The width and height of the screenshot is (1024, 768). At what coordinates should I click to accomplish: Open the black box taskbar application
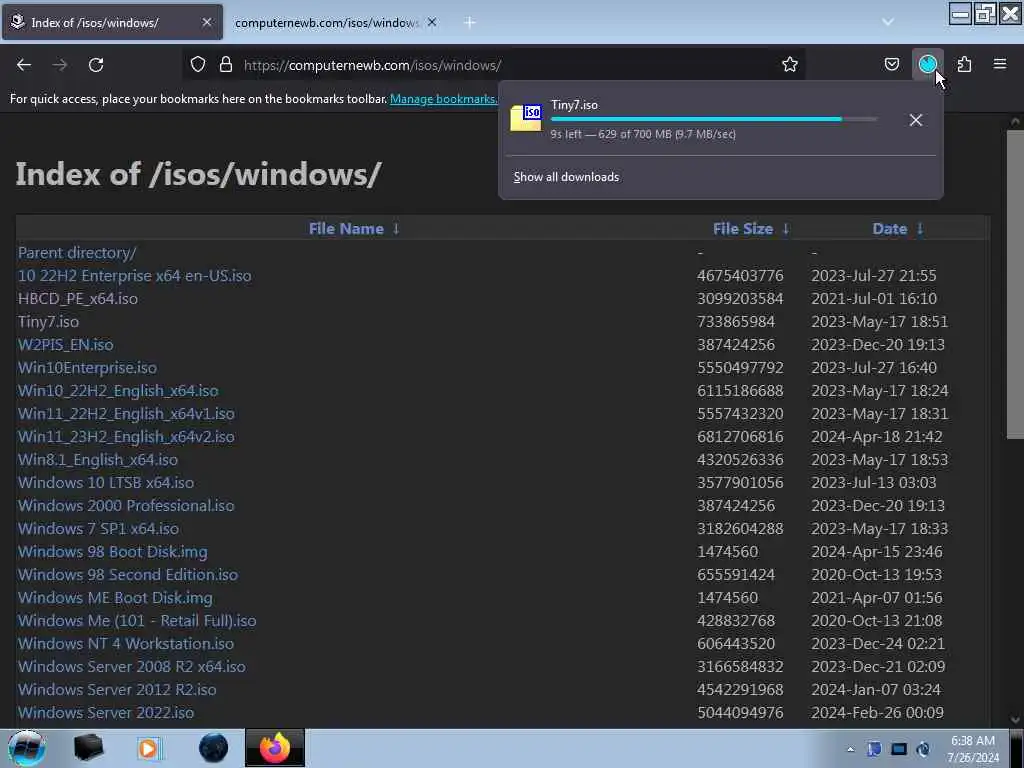(89, 748)
